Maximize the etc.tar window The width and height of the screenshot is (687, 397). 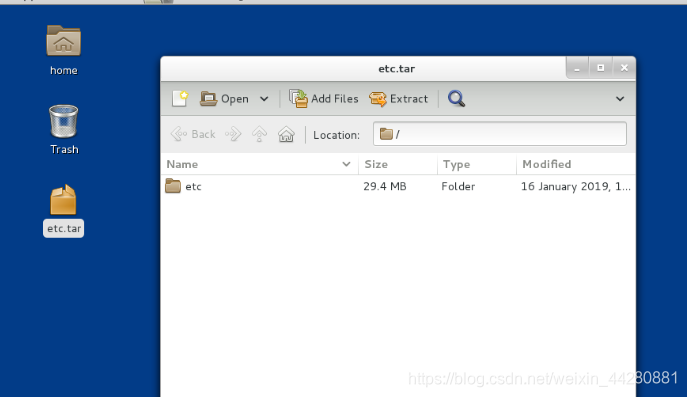point(601,68)
